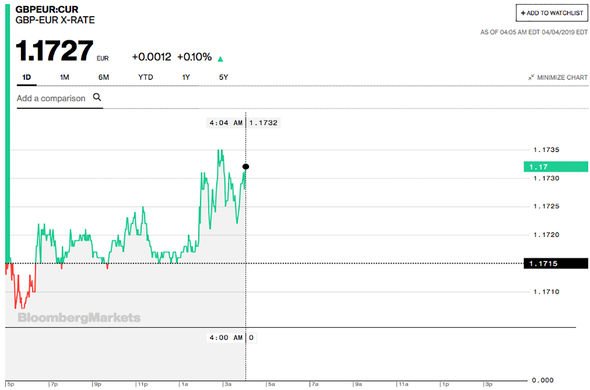The image size is (590, 390).
Task: Select the 1D time range tab
Action: (26, 77)
